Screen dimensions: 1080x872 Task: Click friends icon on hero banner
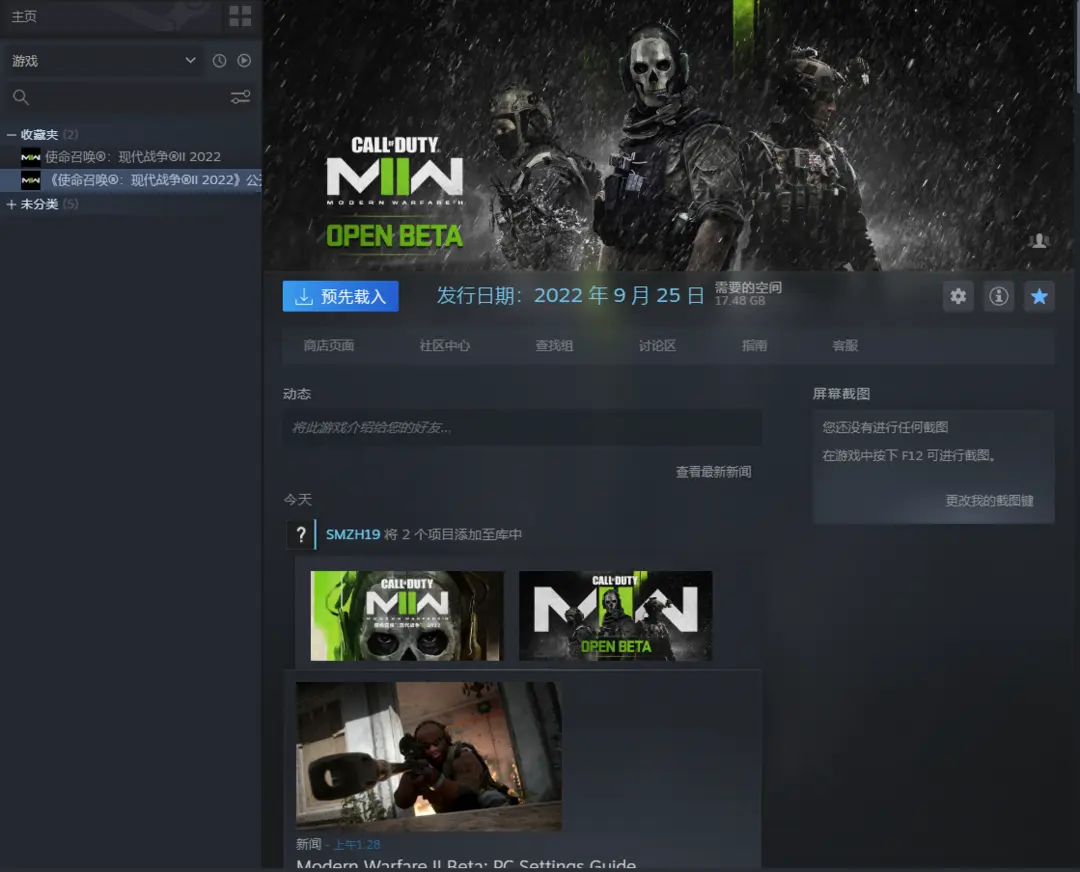coord(1039,240)
